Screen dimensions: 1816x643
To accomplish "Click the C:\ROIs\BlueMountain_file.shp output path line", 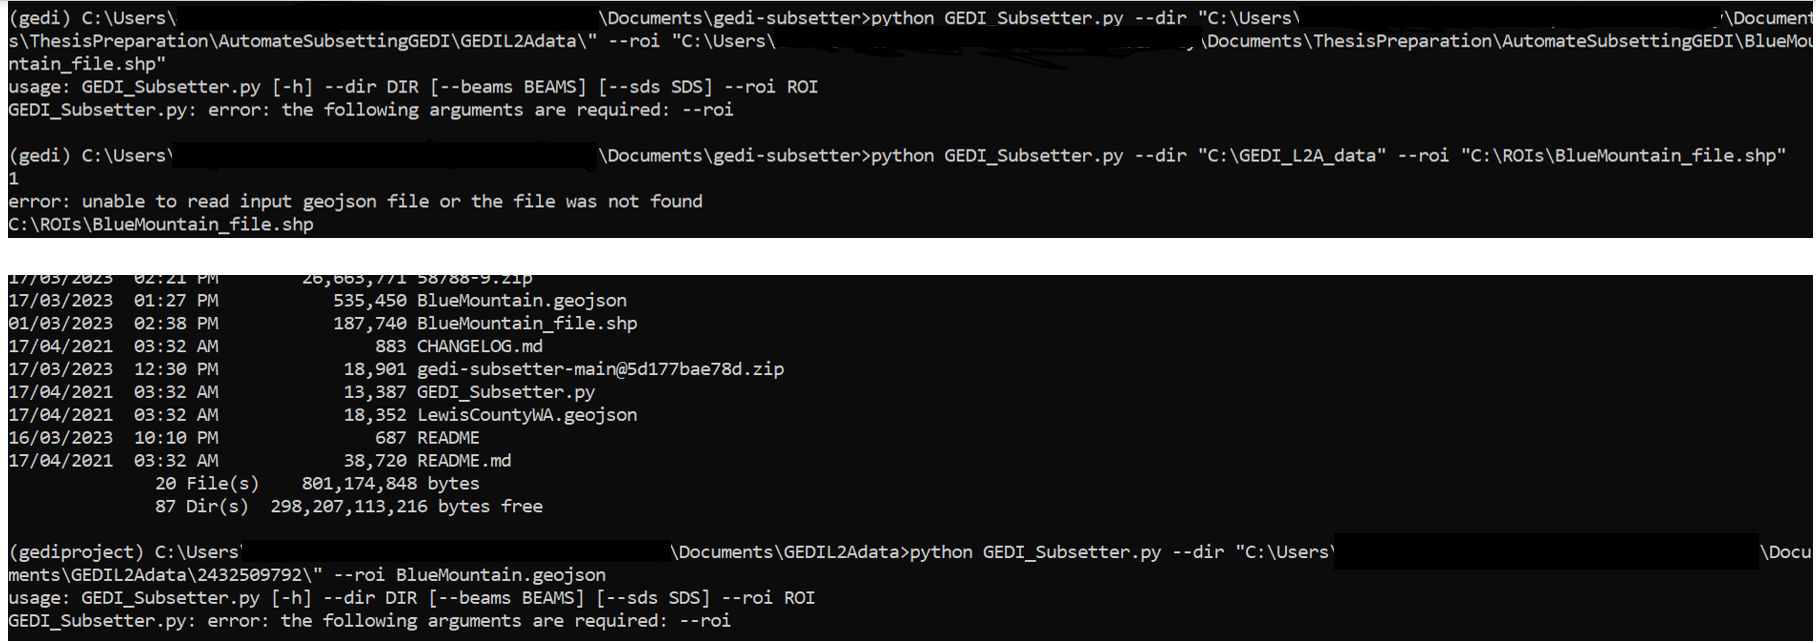I will coord(161,225).
